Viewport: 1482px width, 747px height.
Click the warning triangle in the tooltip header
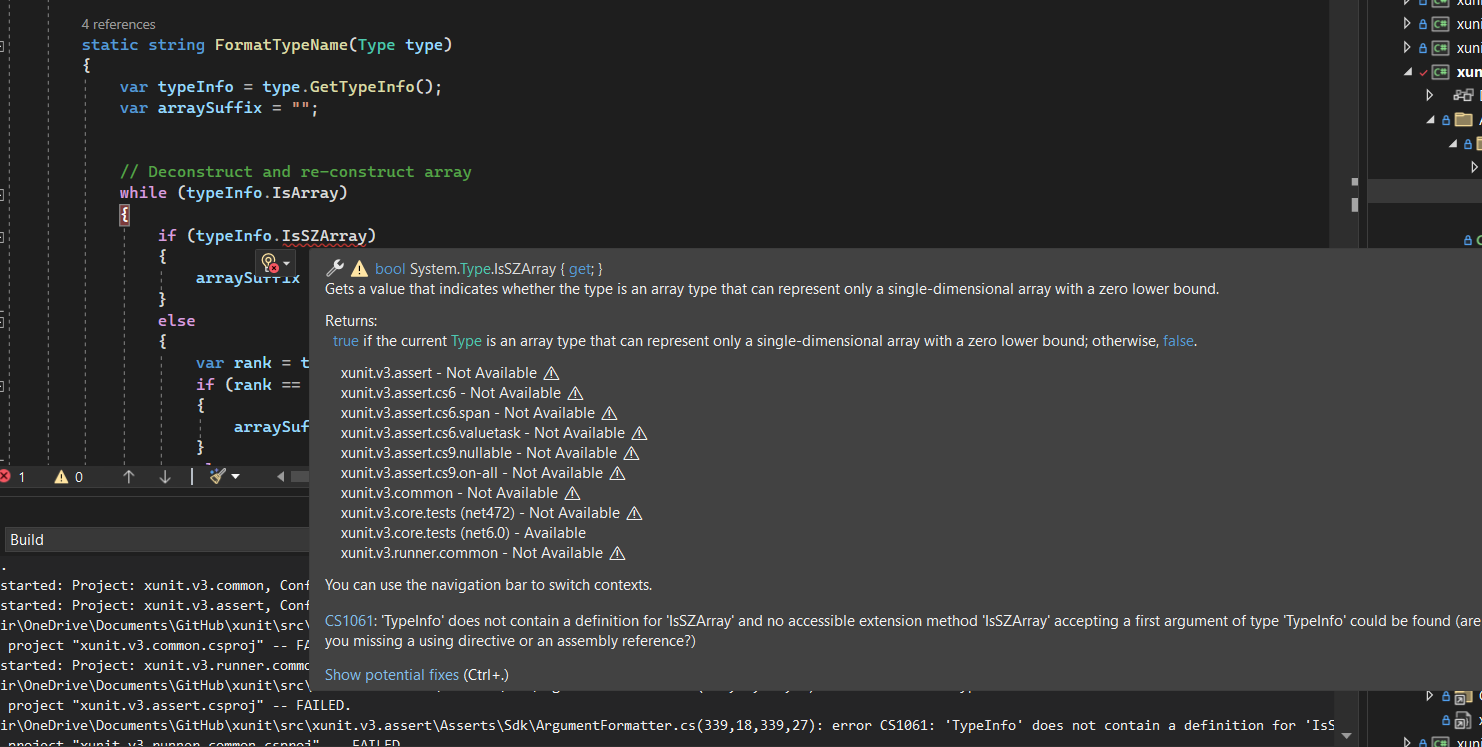click(359, 268)
